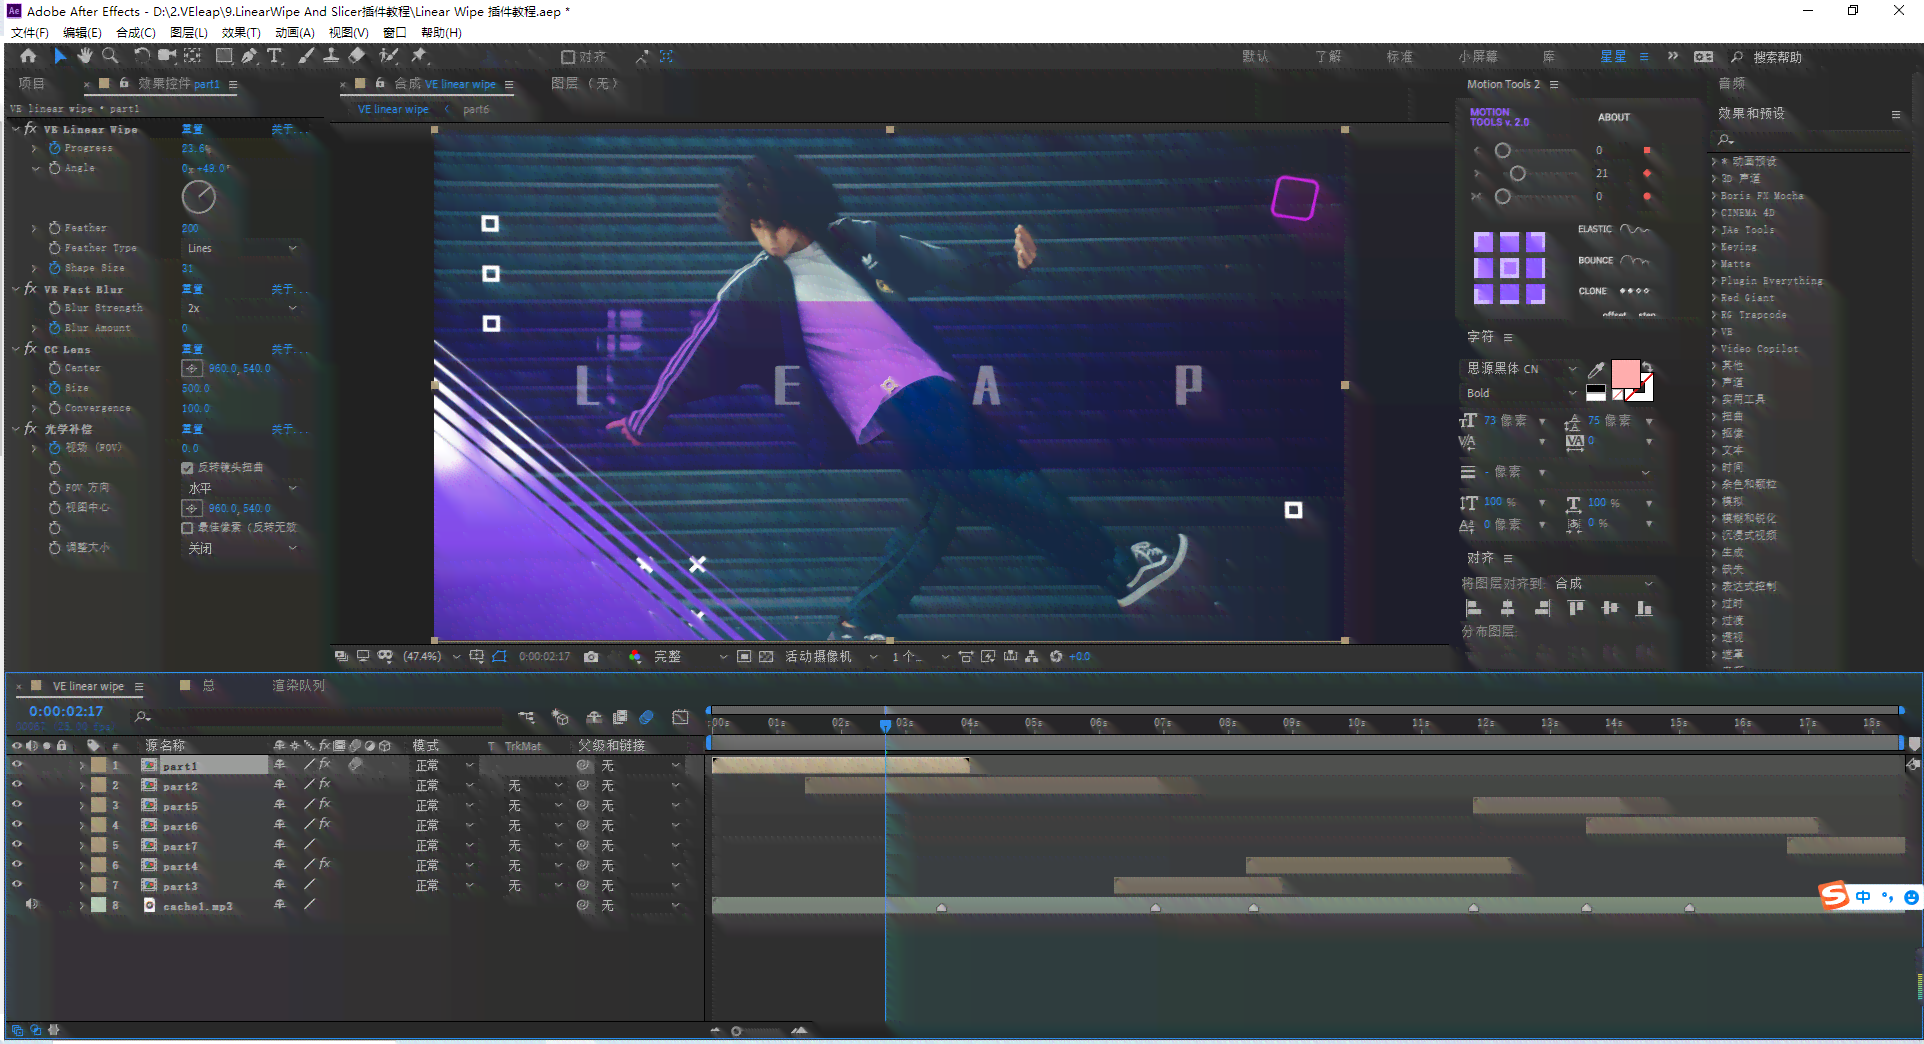Screen dimensions: 1924x1044
Task: Toggle the 反转镜头扭曲 checkbox
Action: click(187, 468)
